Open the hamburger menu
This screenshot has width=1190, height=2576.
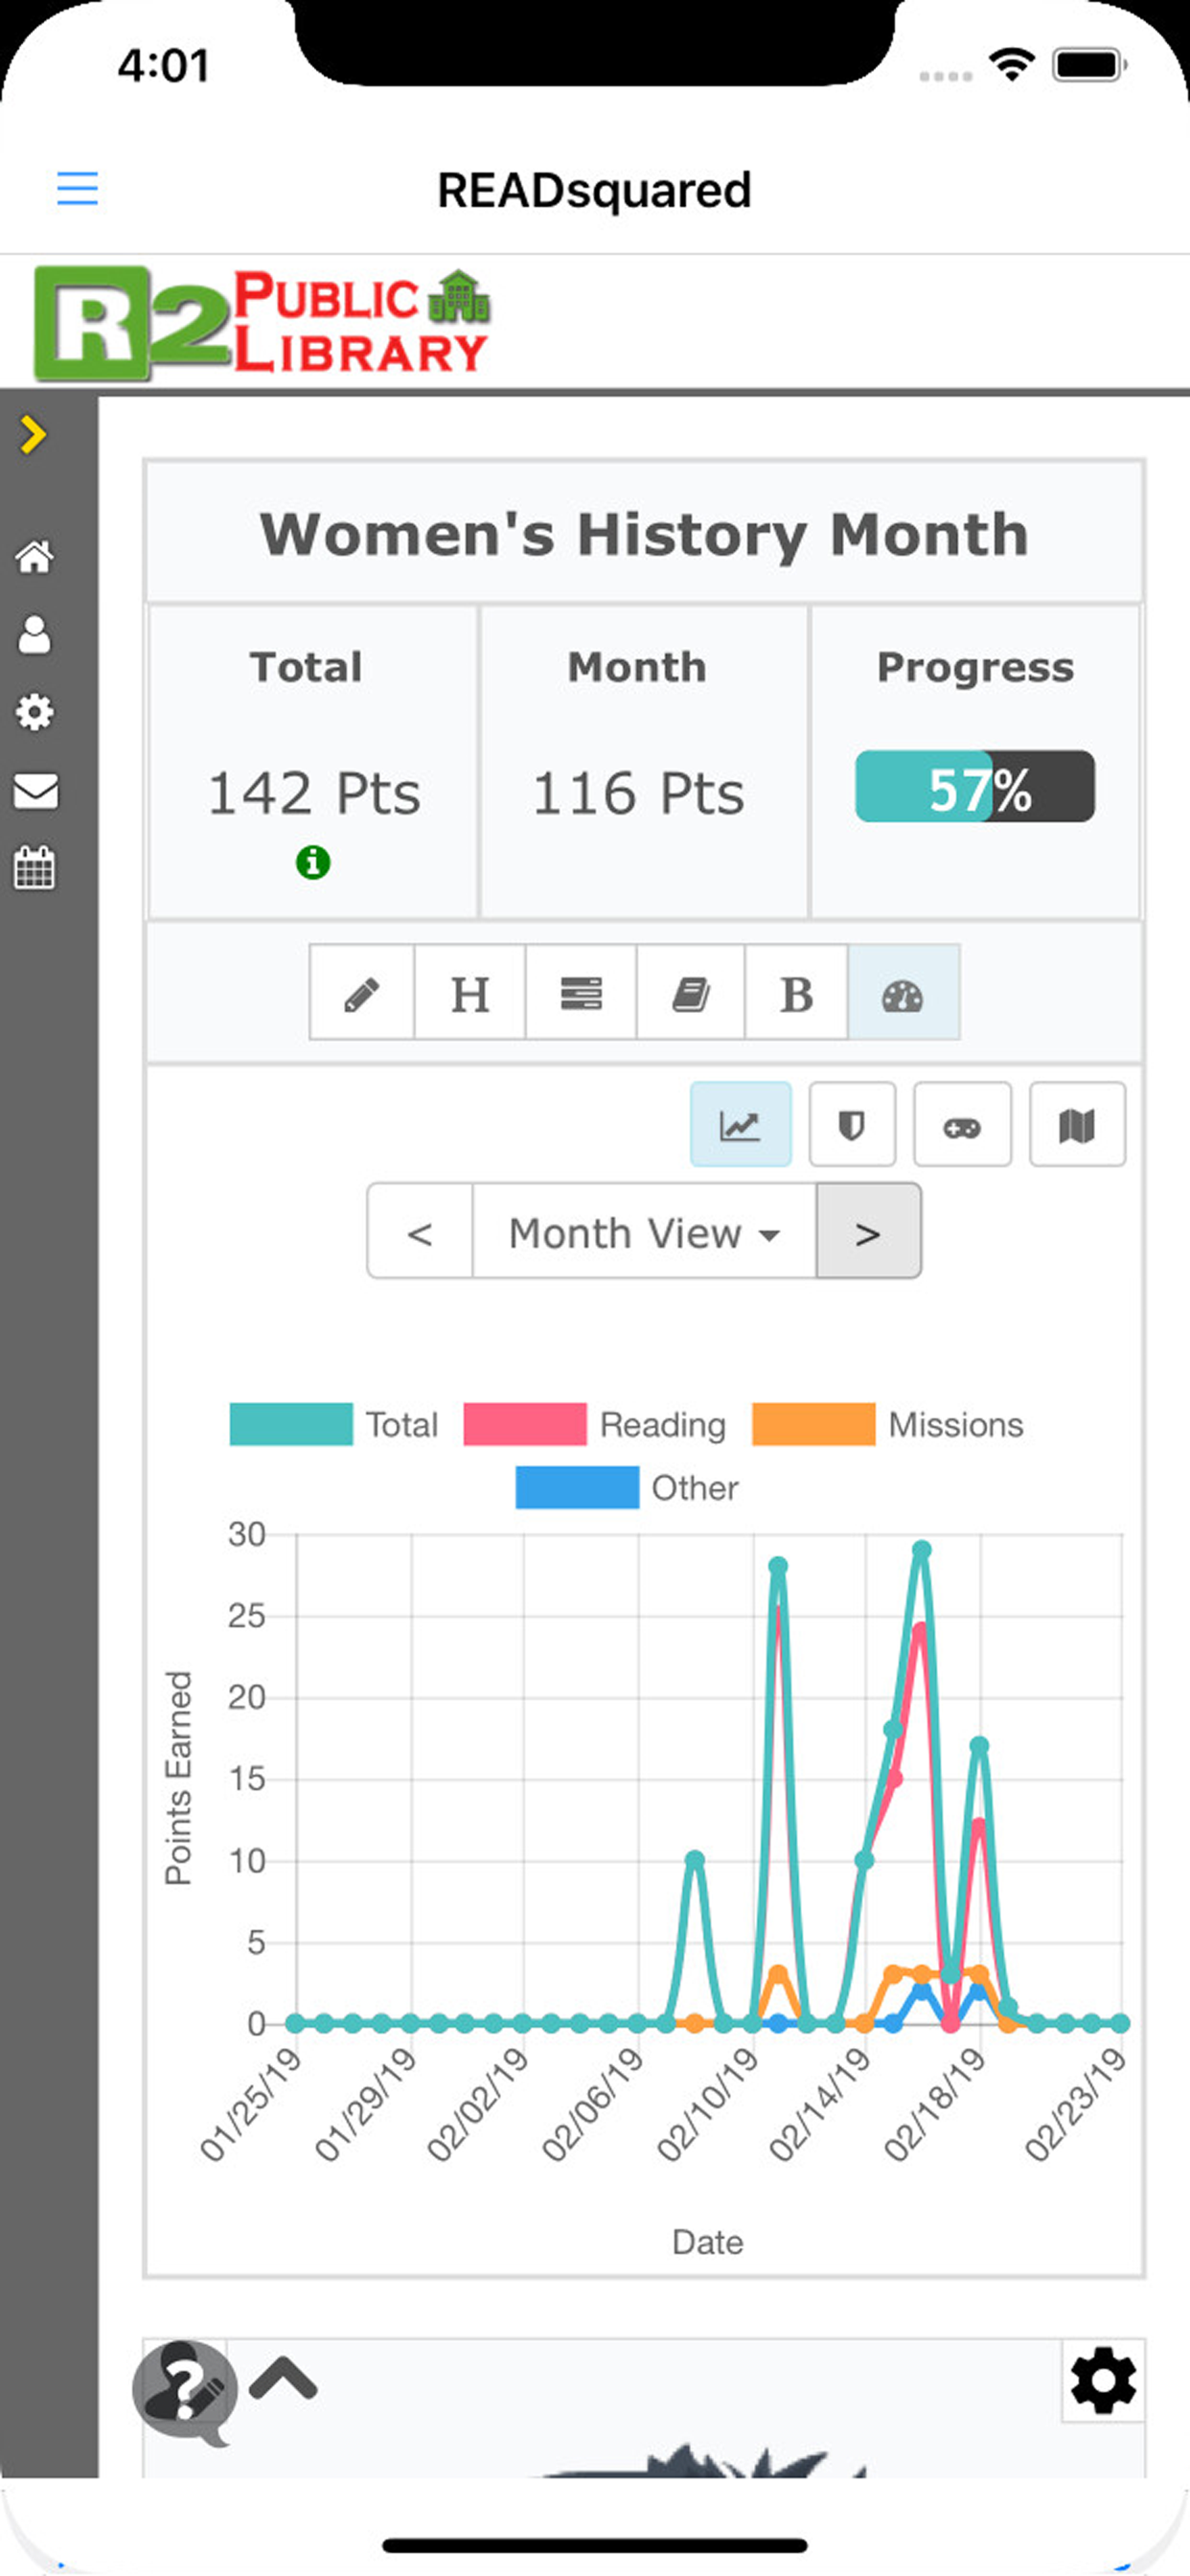pyautogui.click(x=77, y=188)
